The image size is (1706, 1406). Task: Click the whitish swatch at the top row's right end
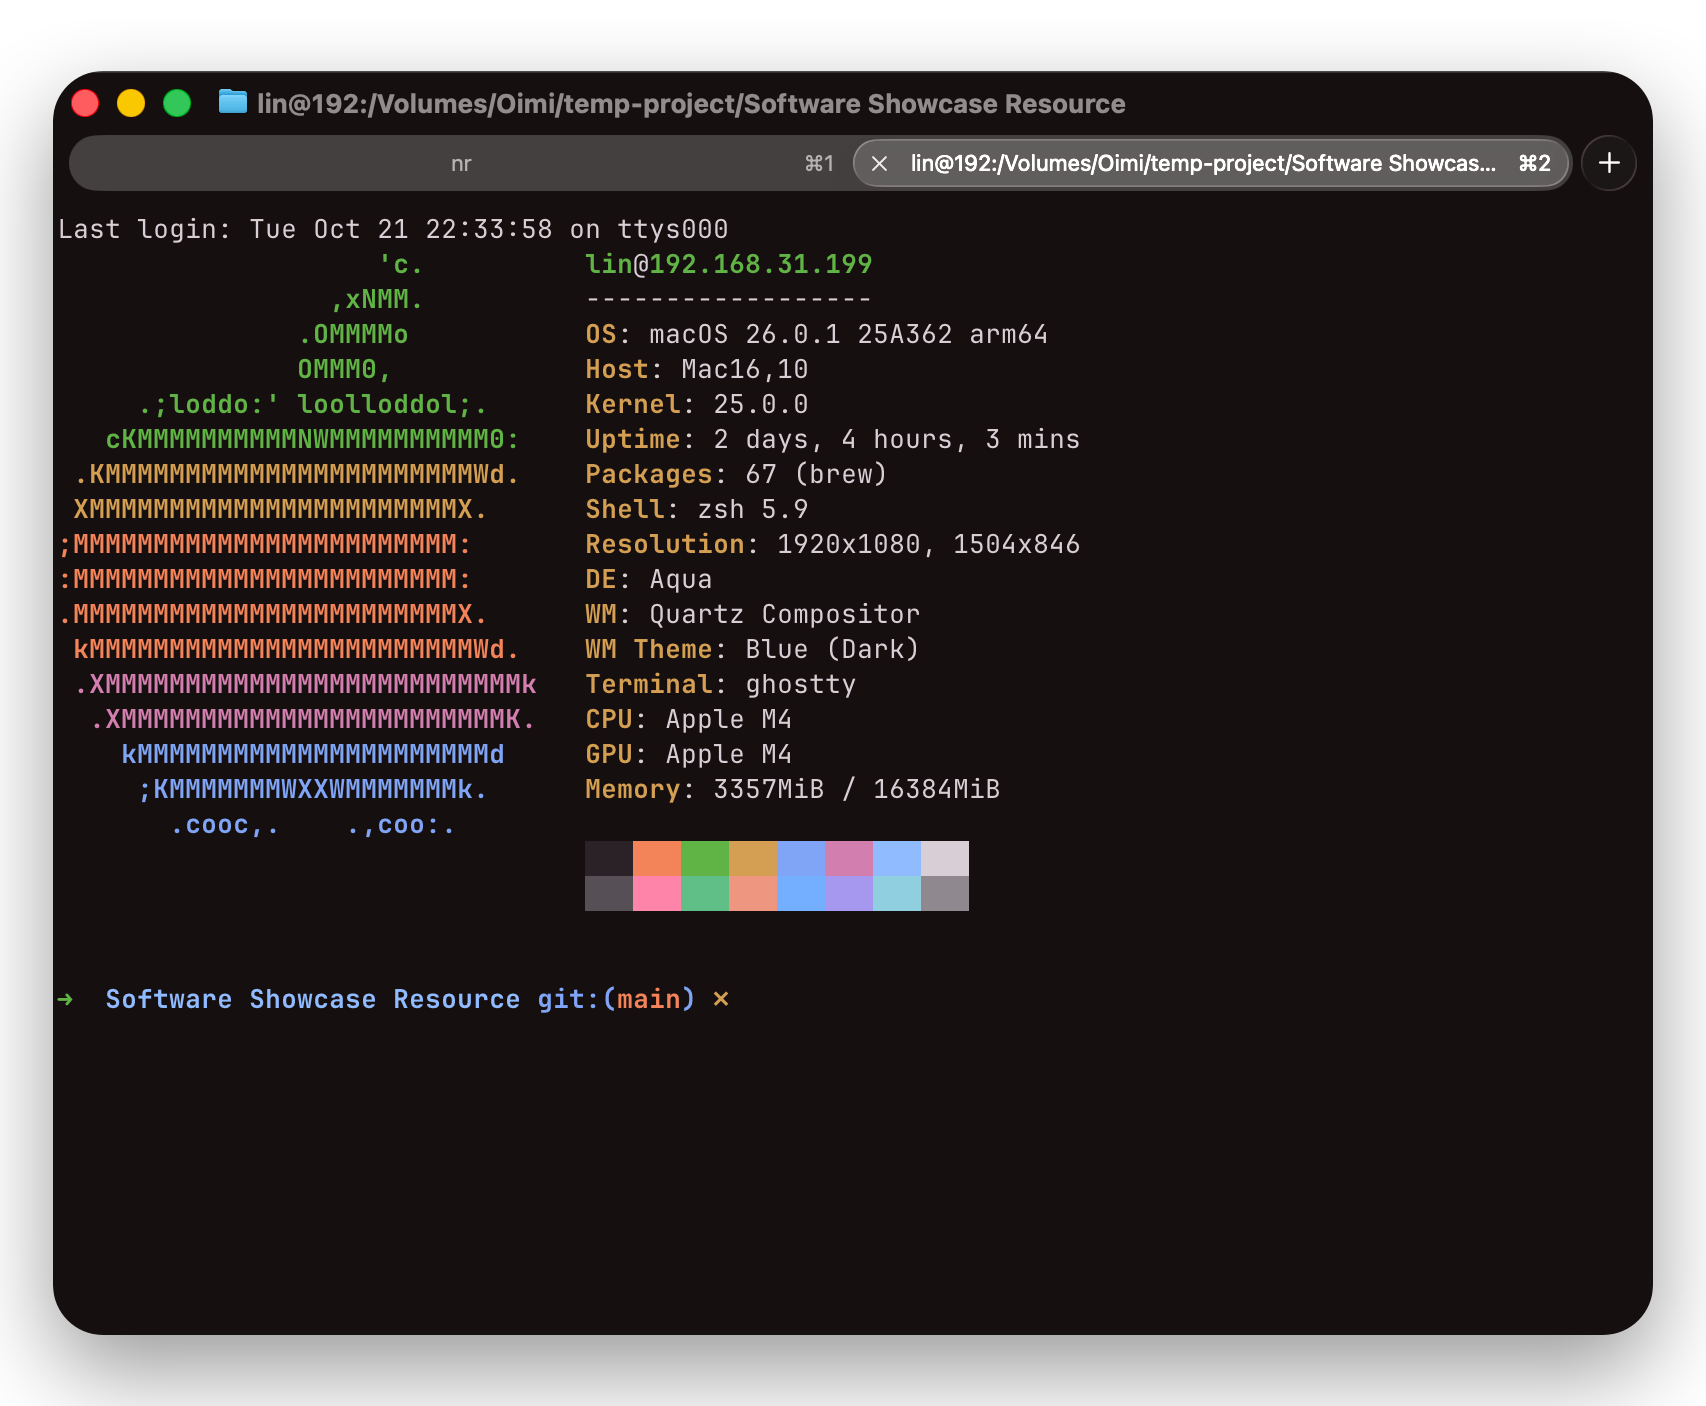(945, 858)
